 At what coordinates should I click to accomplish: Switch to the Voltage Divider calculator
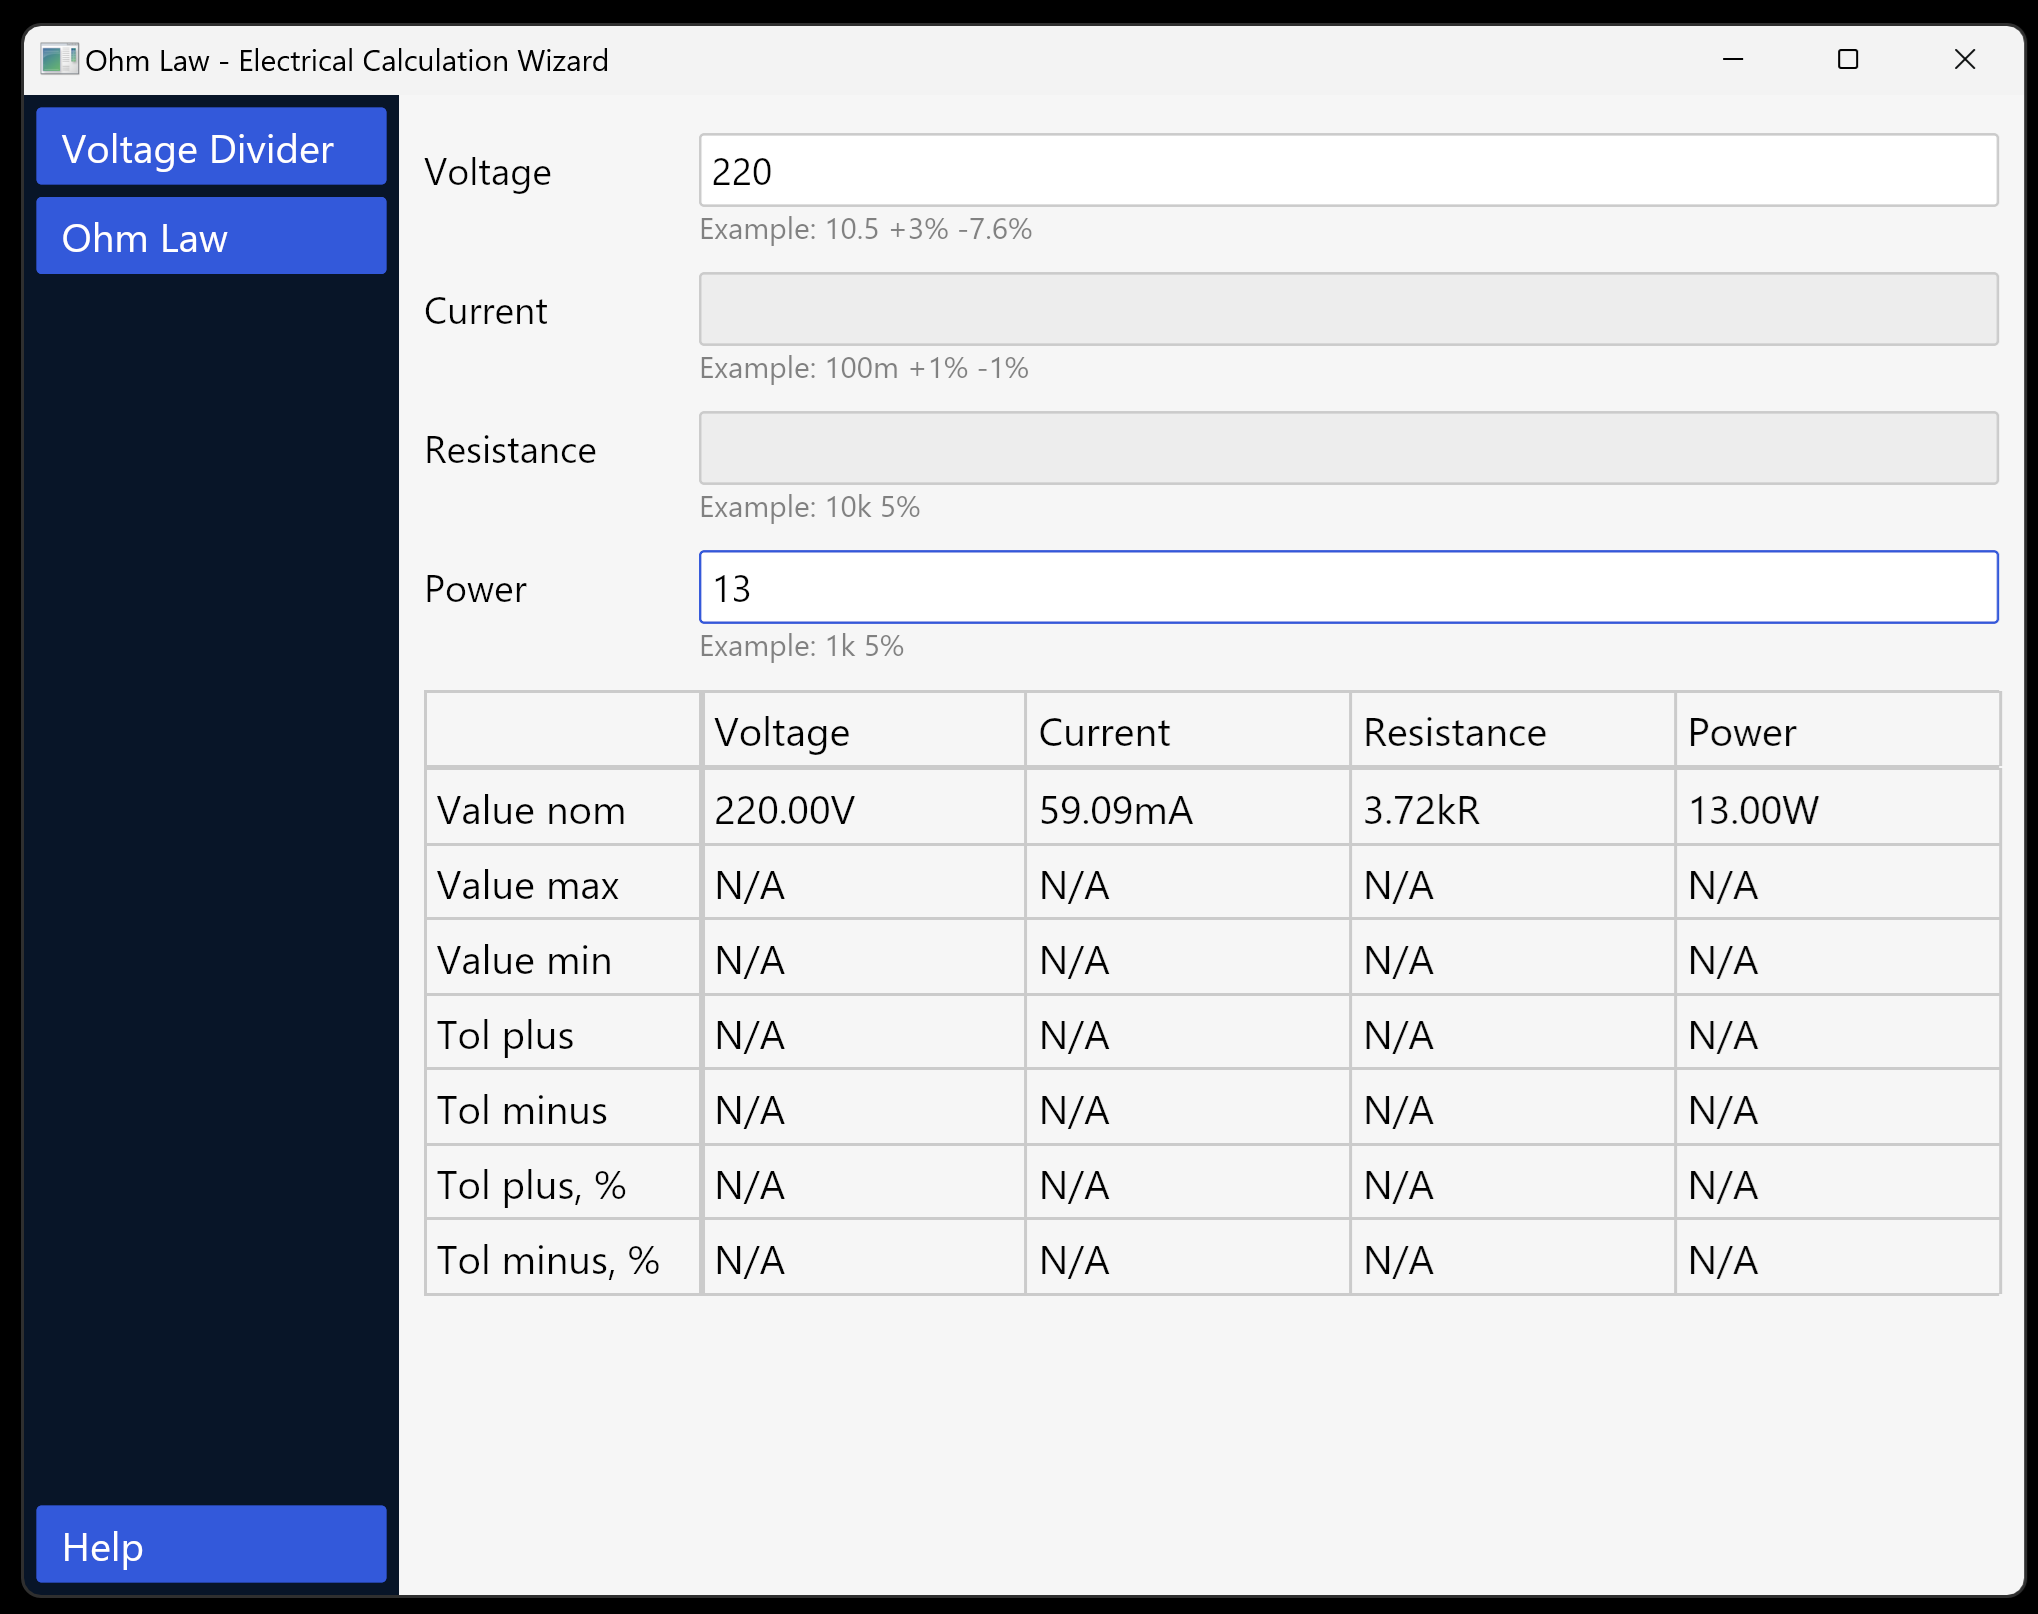pyautogui.click(x=210, y=147)
